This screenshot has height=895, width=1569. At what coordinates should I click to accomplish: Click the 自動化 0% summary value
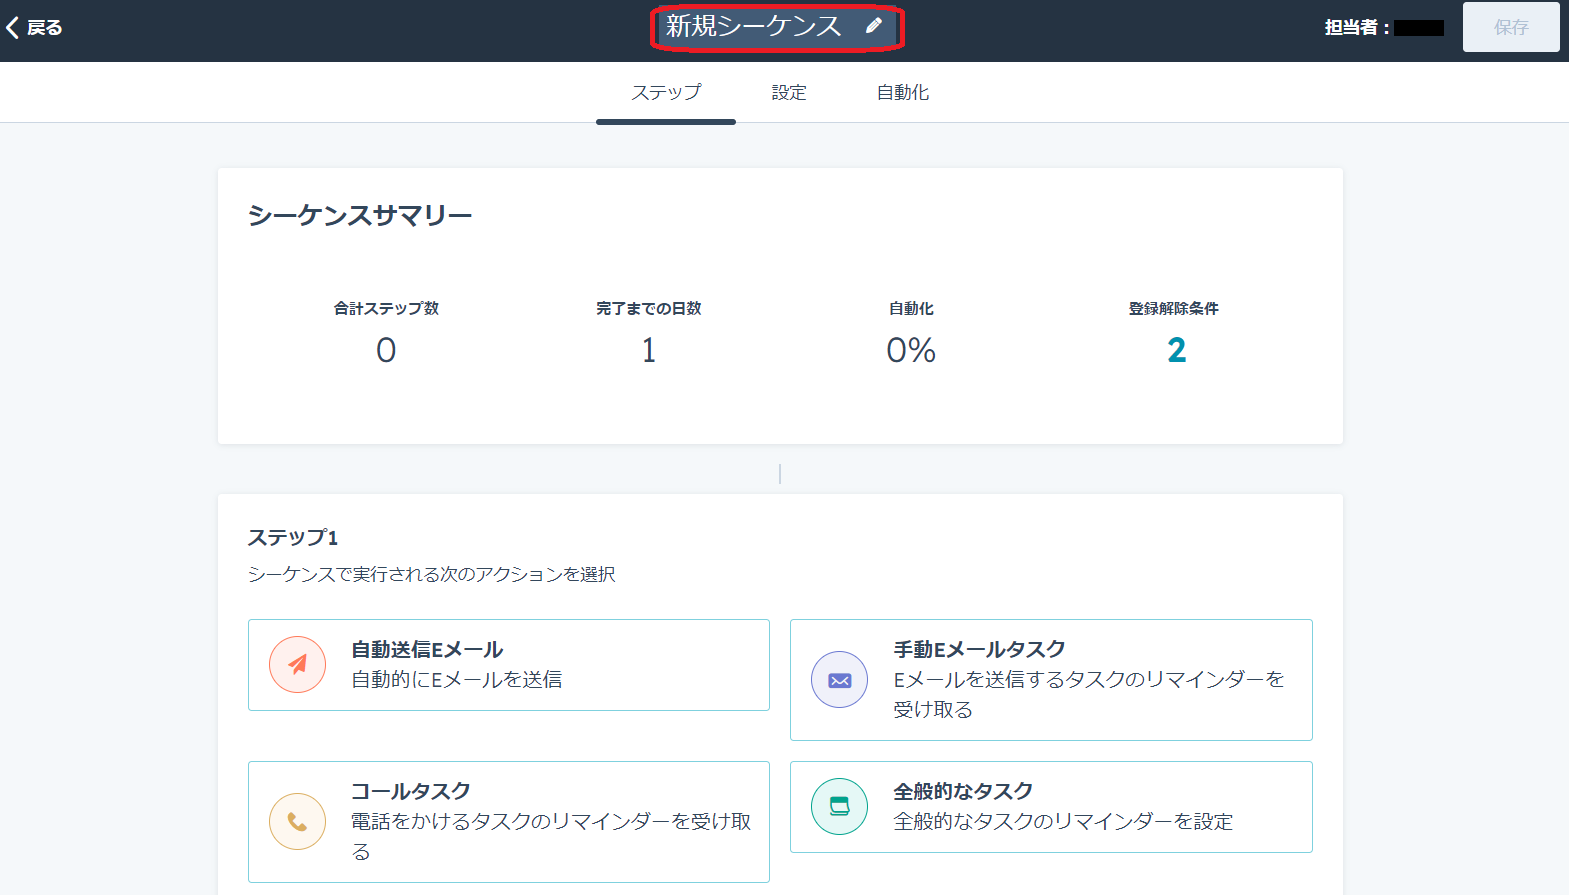pos(911,350)
